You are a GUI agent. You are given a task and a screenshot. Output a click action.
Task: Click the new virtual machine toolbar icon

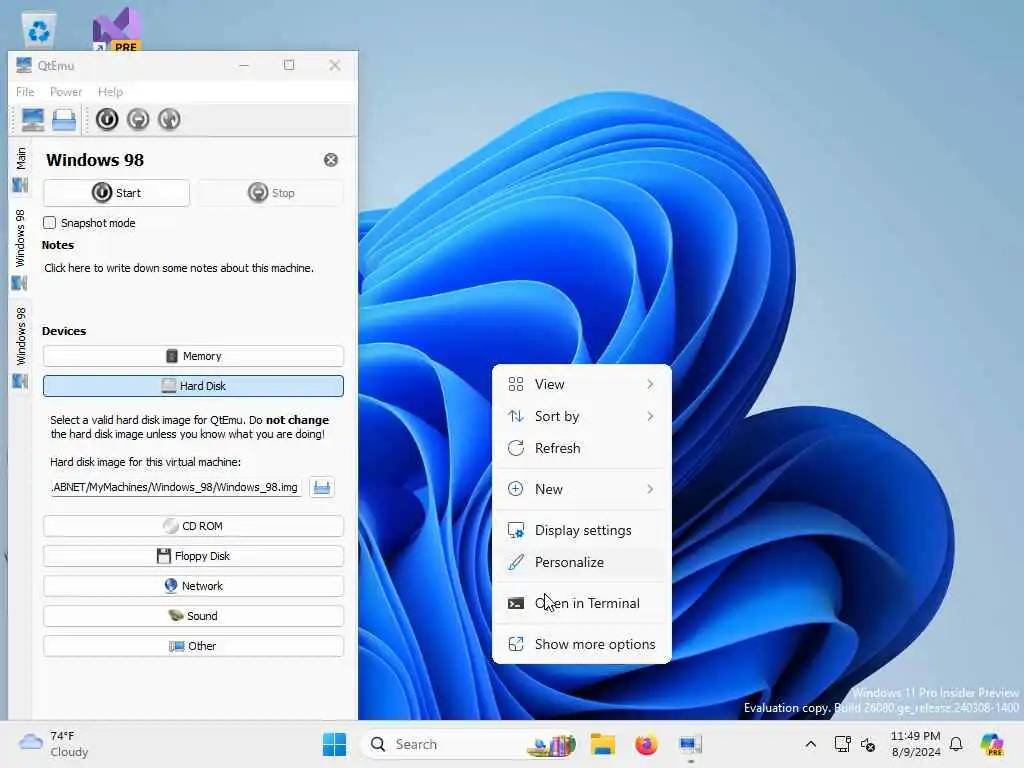coord(33,120)
